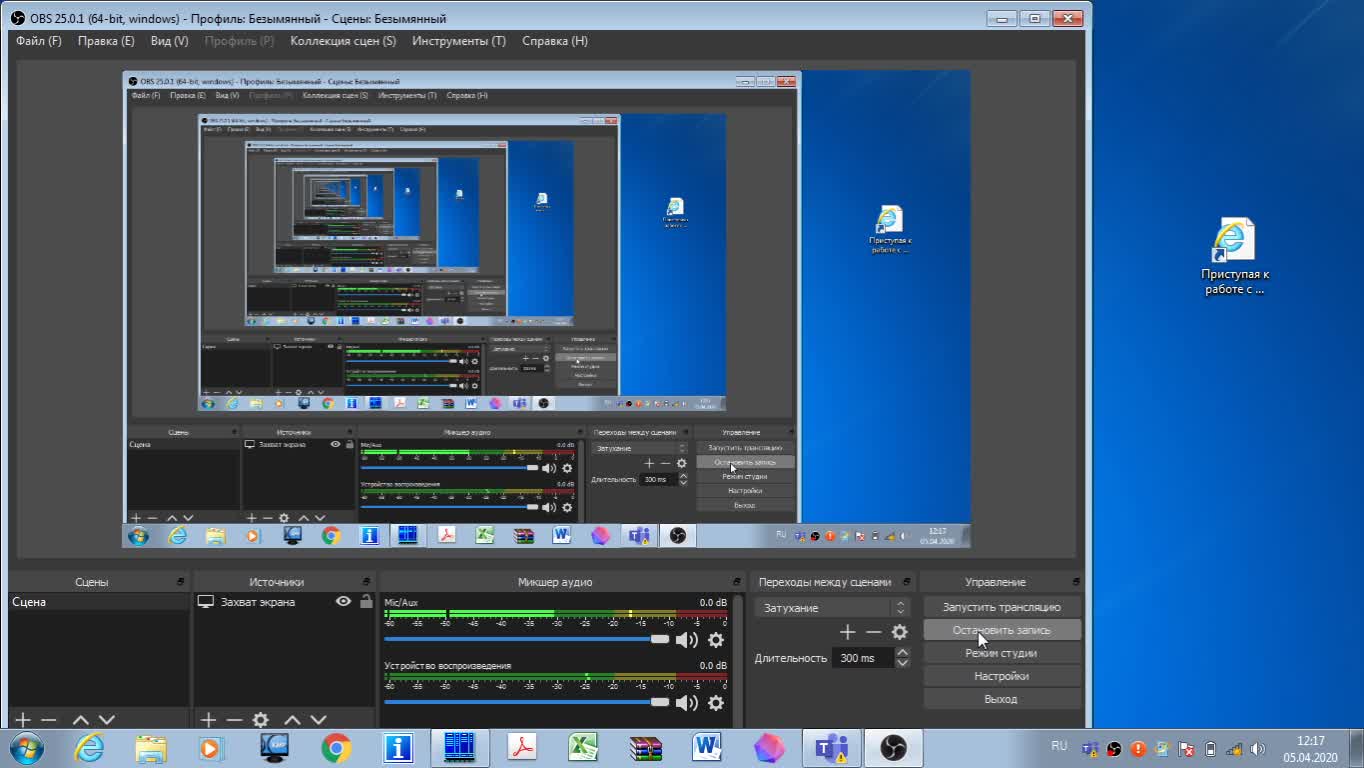Image resolution: width=1364 pixels, height=768 pixels.
Task: Click the Выход button
Action: point(1001,699)
